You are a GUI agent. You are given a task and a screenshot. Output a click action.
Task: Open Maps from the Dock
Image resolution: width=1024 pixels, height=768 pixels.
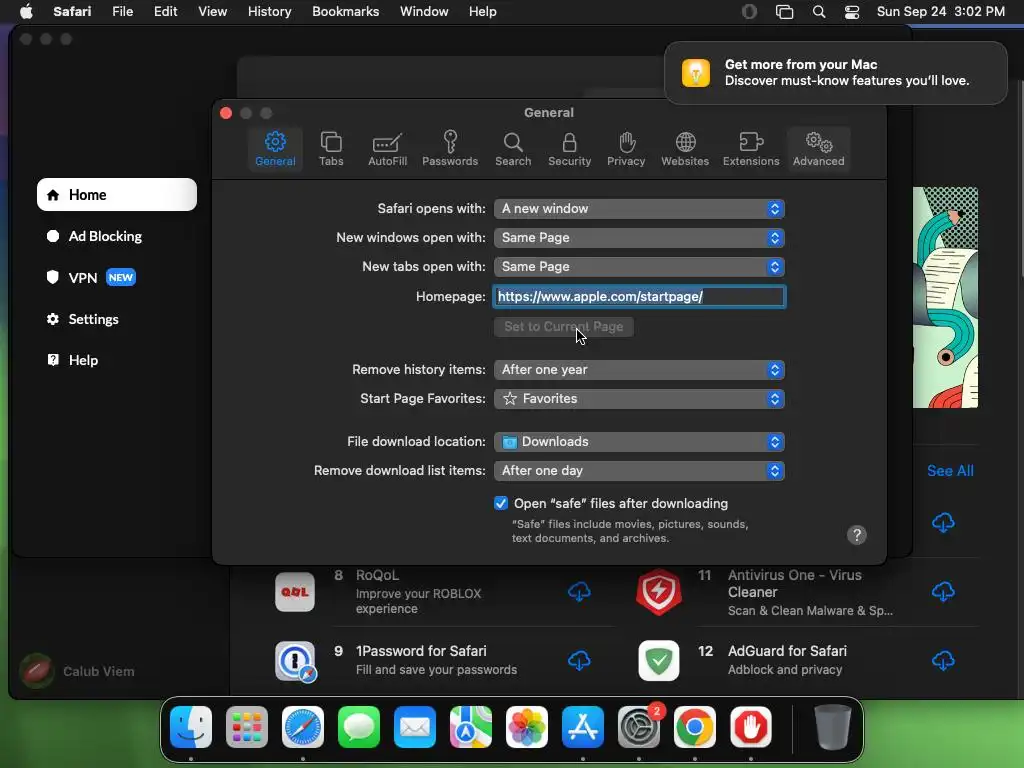(471, 727)
